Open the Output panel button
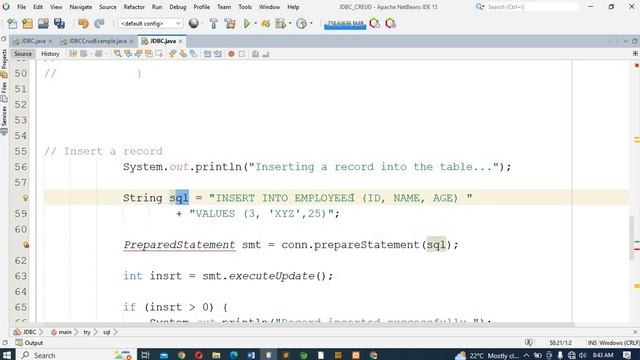Image resolution: width=640 pixels, height=360 pixels. click(29, 343)
